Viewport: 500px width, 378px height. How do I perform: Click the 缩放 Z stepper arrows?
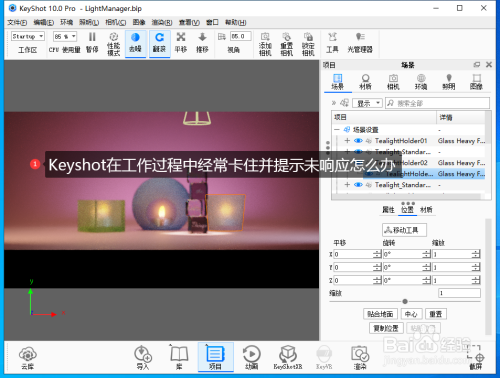coord(476,280)
